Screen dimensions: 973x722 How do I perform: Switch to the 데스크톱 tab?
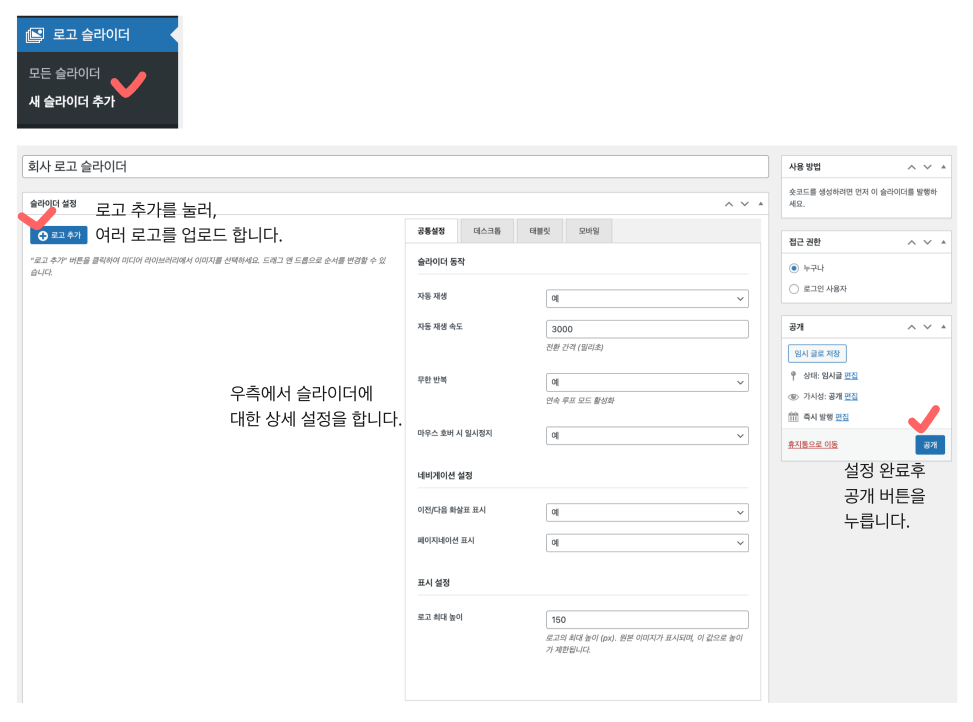(487, 231)
